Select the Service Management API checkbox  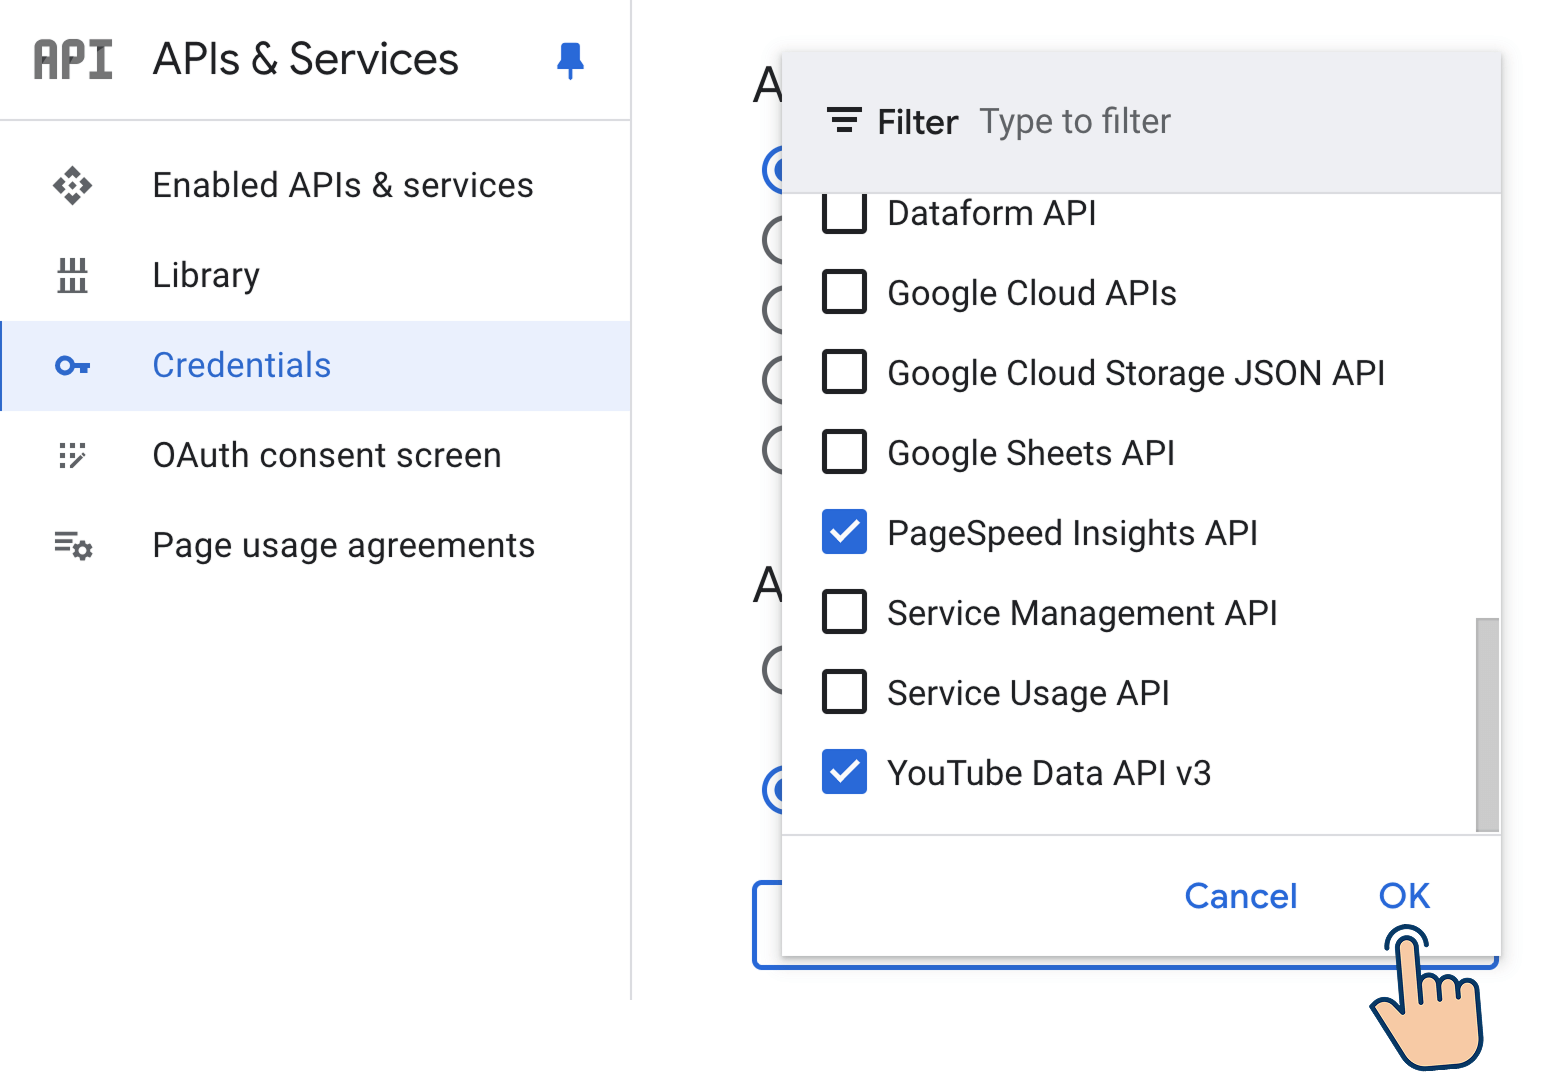[x=845, y=612]
